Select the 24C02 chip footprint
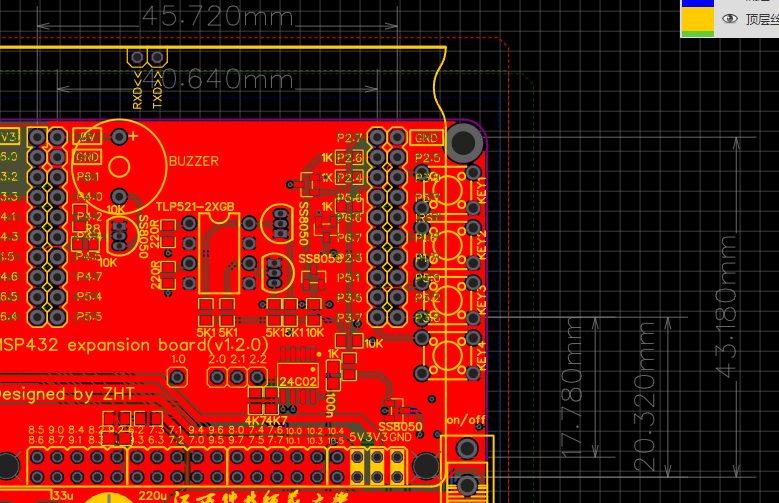779x503 pixels. click(298, 376)
